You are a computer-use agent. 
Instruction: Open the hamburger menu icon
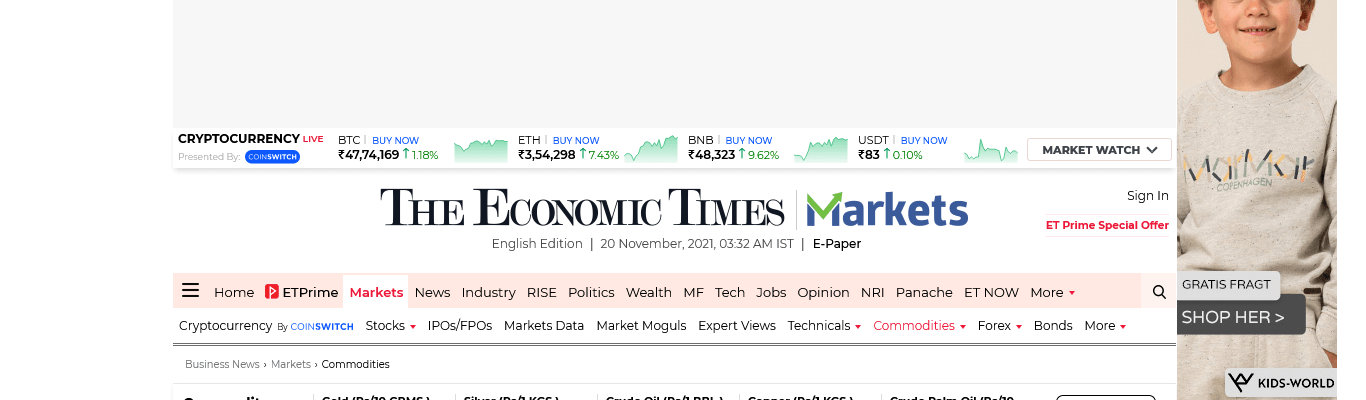coord(190,291)
